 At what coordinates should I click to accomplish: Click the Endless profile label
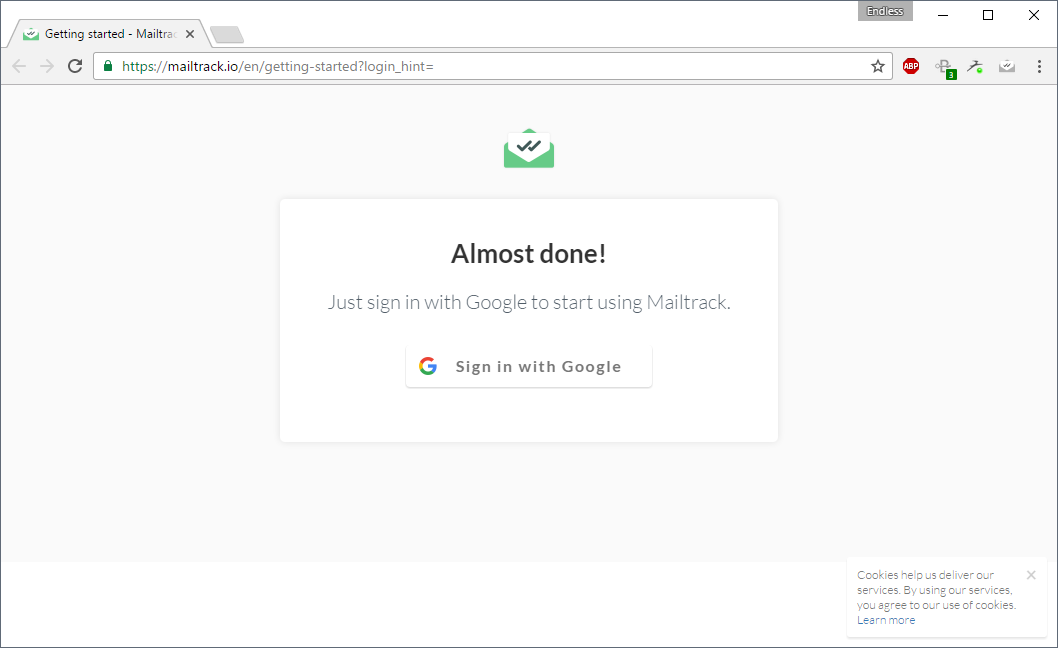[x=885, y=11]
